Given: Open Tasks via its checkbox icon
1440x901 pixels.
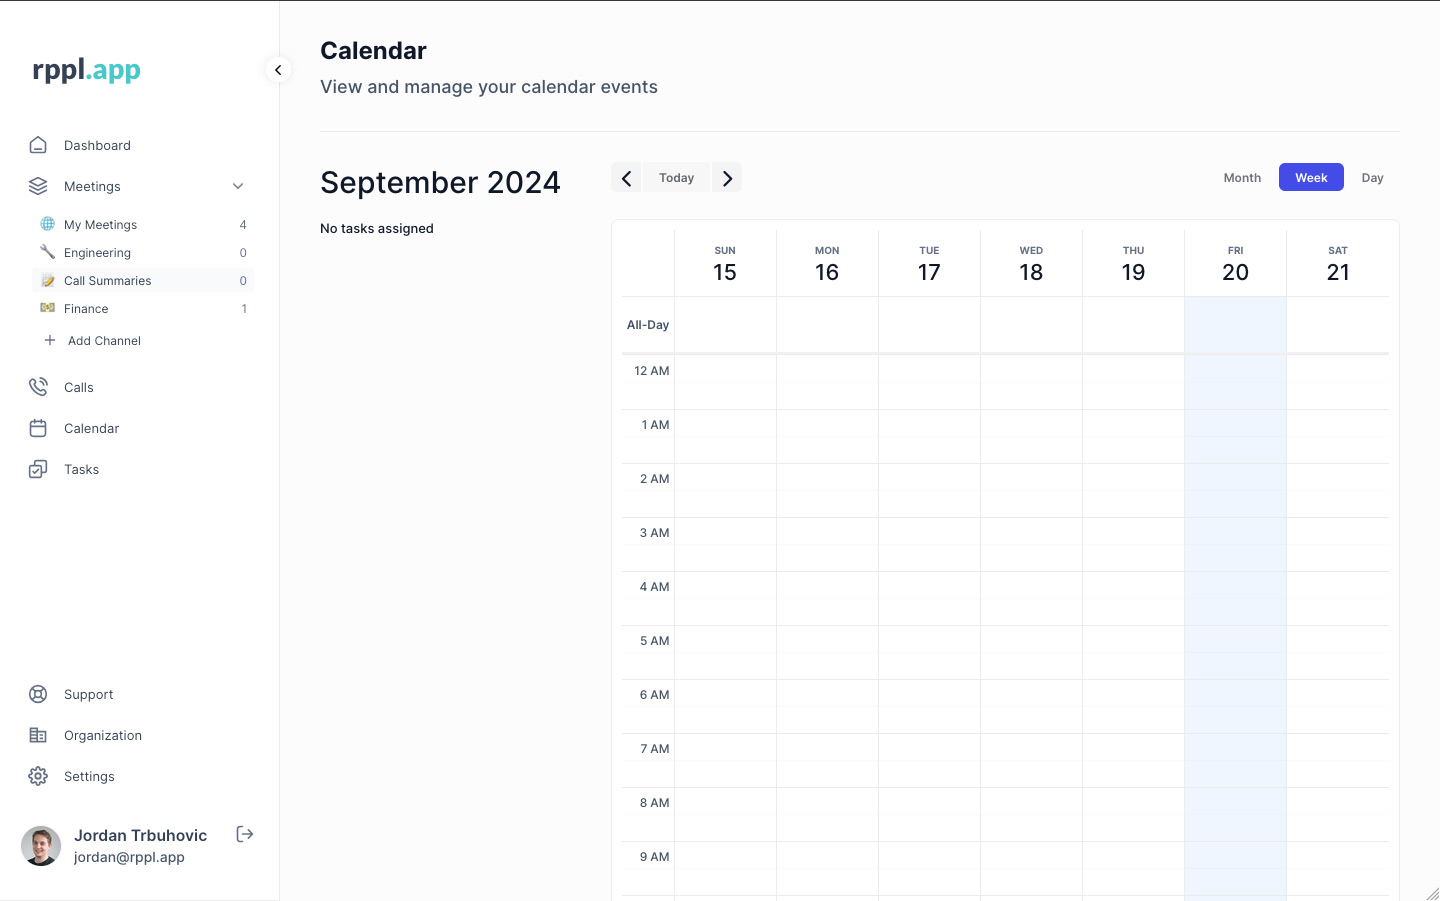Looking at the screenshot, I should point(38,469).
